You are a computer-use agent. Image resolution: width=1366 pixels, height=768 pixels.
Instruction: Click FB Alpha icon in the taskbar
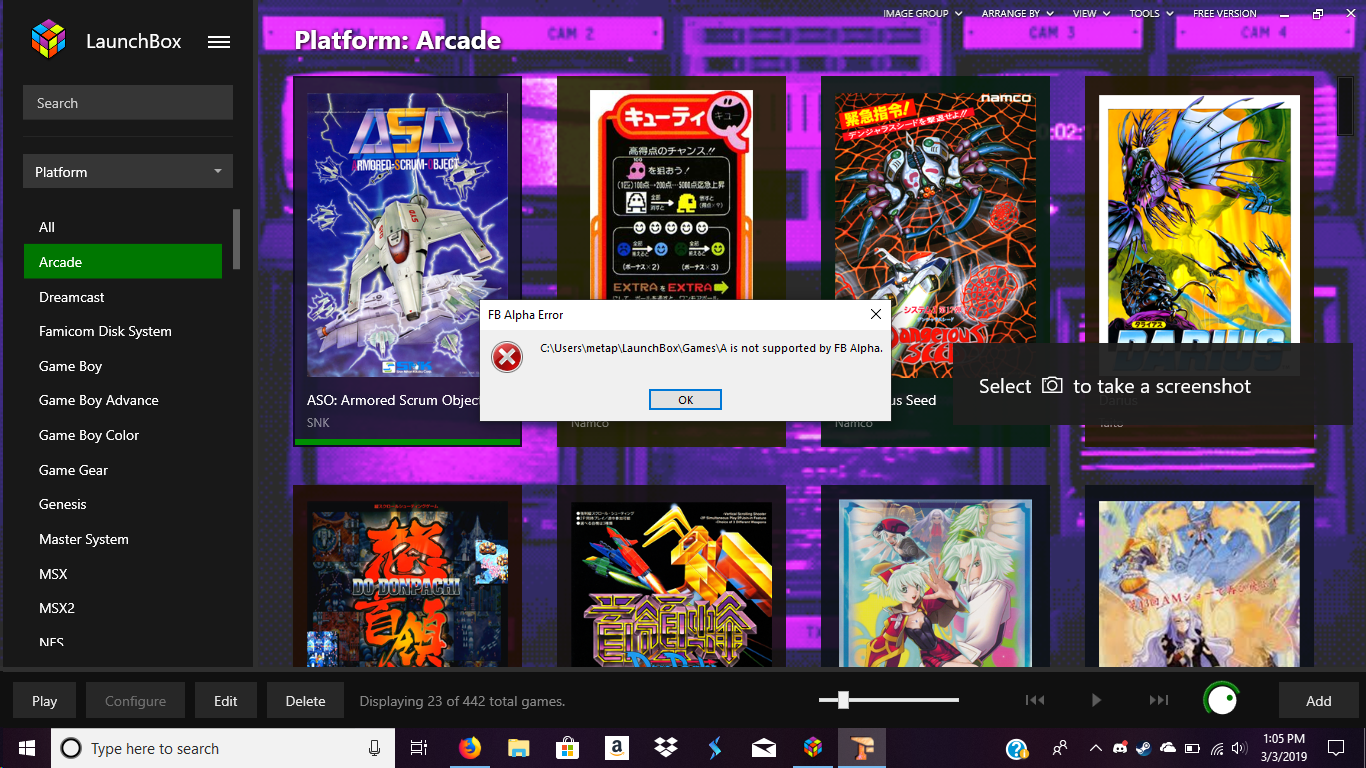(x=862, y=748)
